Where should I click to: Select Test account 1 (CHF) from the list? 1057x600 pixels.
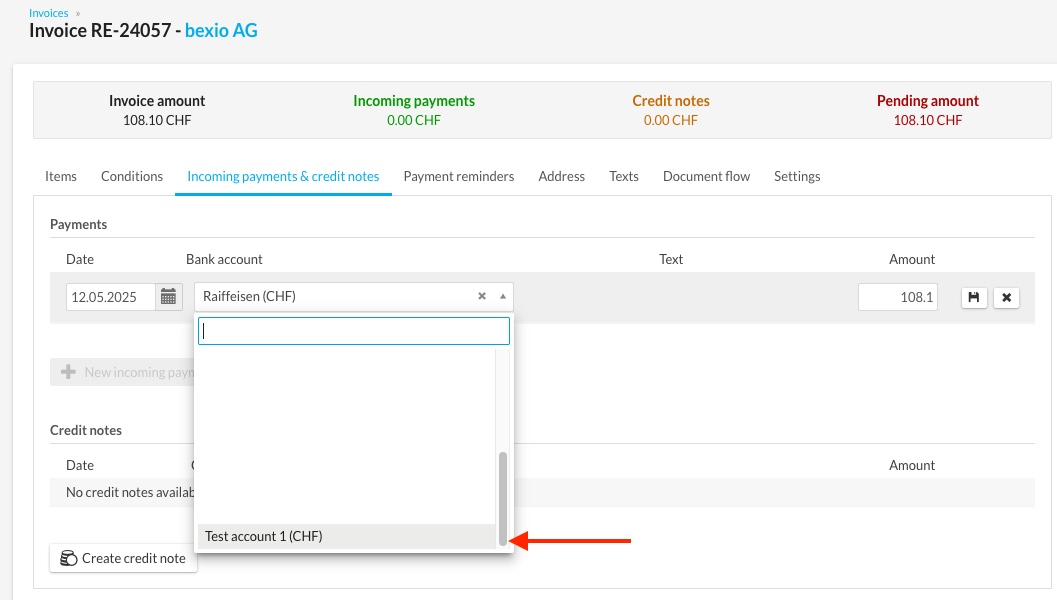(346, 536)
